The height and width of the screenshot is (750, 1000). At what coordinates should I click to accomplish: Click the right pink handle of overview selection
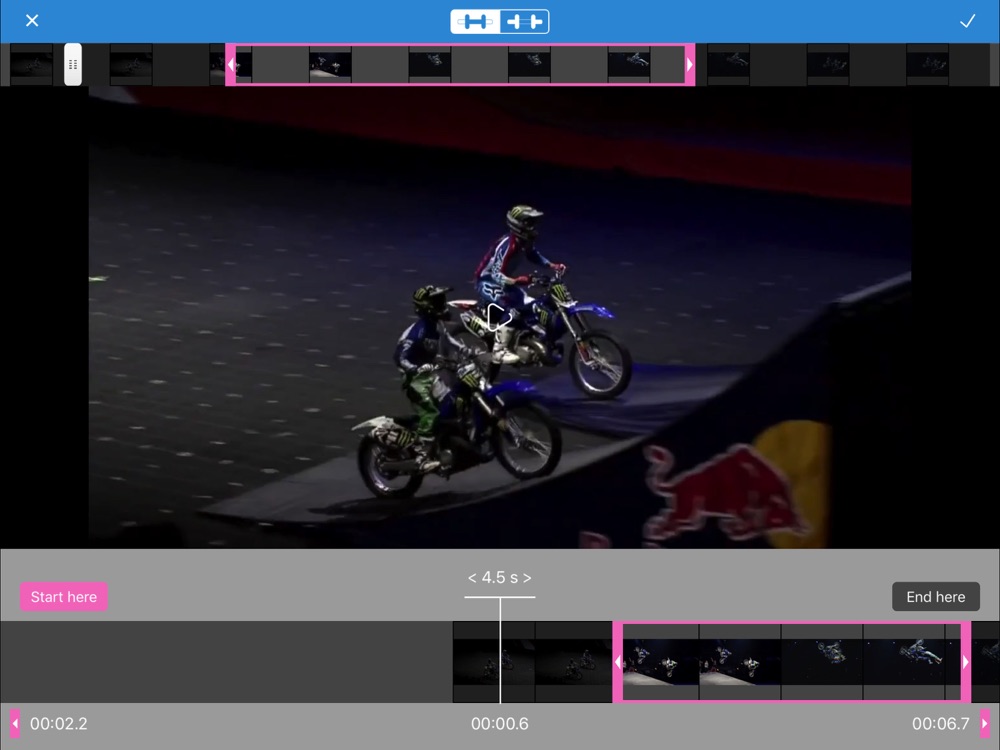689,64
